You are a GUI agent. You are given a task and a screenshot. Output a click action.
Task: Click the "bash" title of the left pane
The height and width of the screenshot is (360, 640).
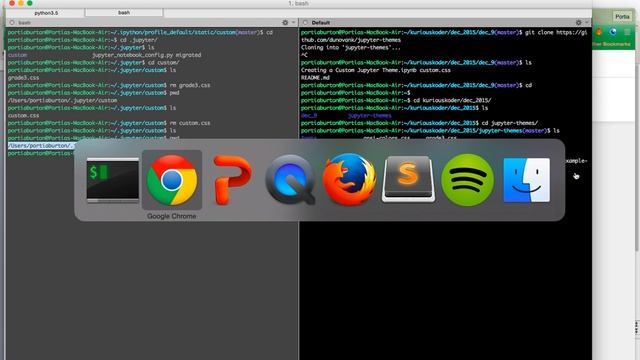pyautogui.click(x=24, y=22)
